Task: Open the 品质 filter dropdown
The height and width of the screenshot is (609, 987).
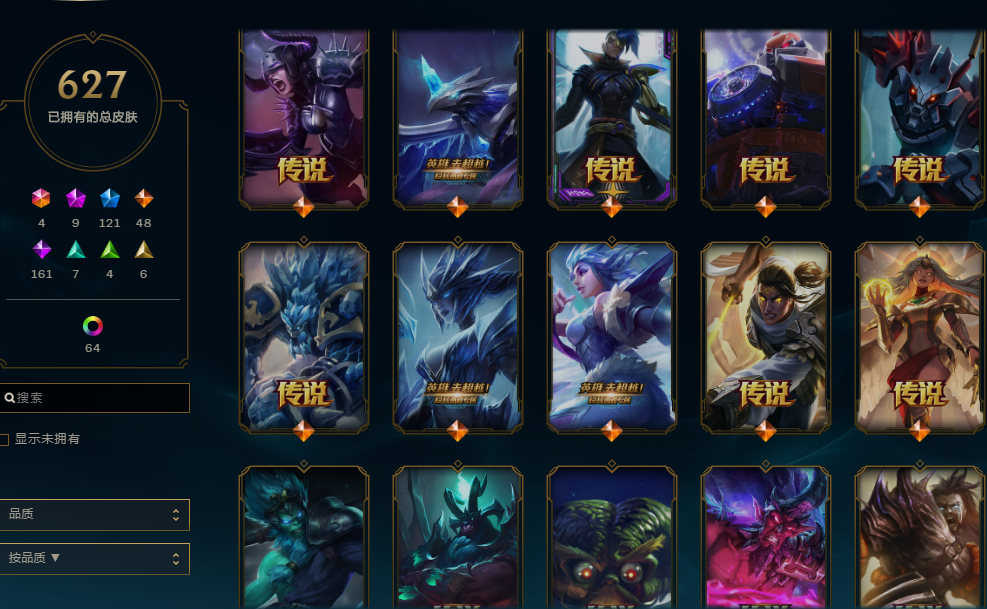Action: [x=94, y=515]
